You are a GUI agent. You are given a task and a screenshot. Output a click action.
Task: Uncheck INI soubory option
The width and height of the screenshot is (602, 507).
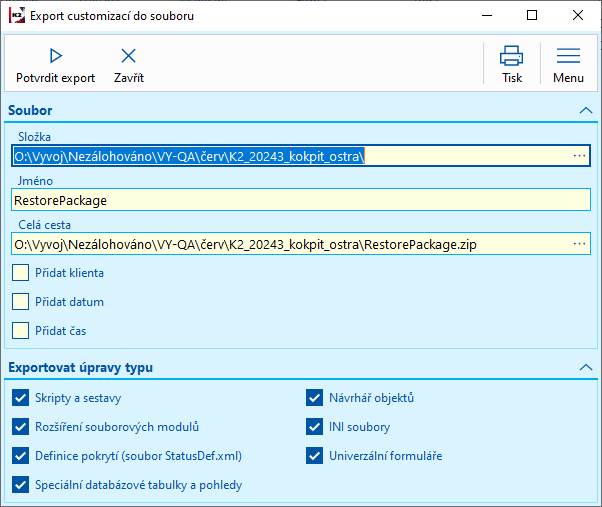tap(315, 427)
